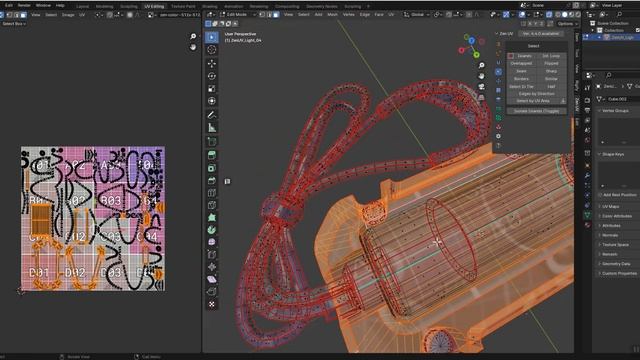640x360 pixels.
Task: Enable face select mode in 3D viewport header
Action: click(x=276, y=15)
